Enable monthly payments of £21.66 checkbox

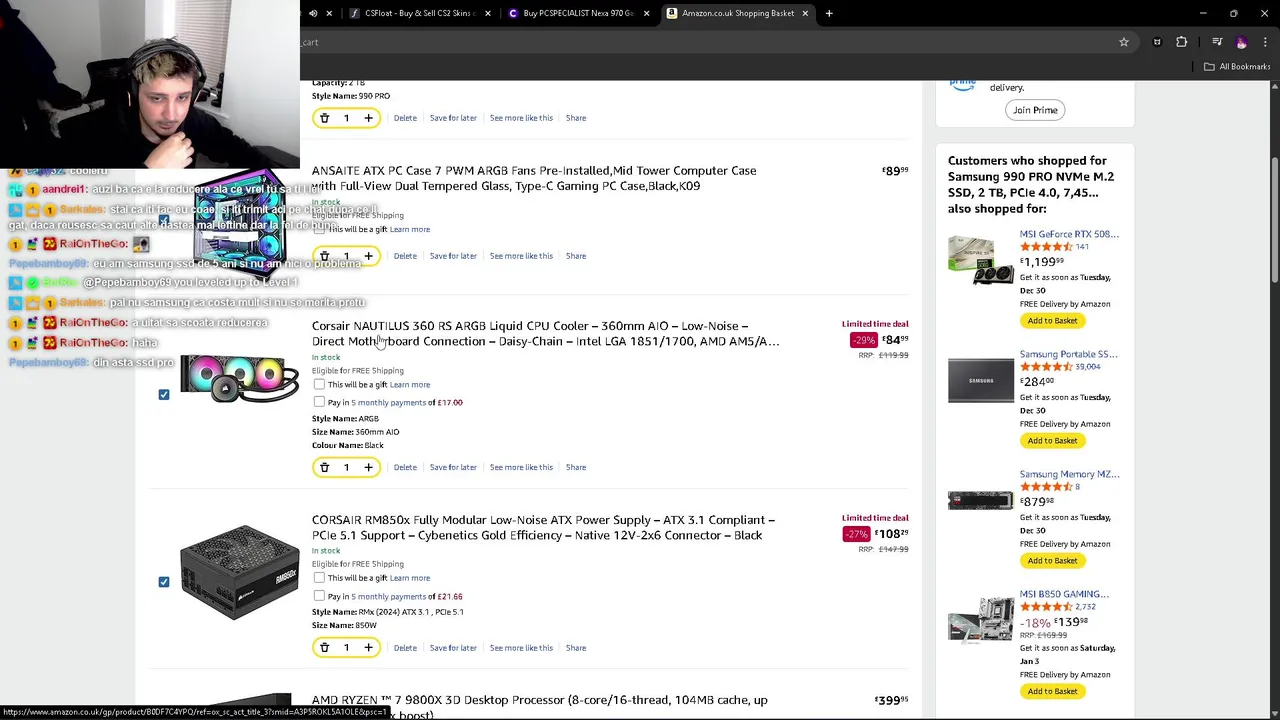pyautogui.click(x=319, y=596)
